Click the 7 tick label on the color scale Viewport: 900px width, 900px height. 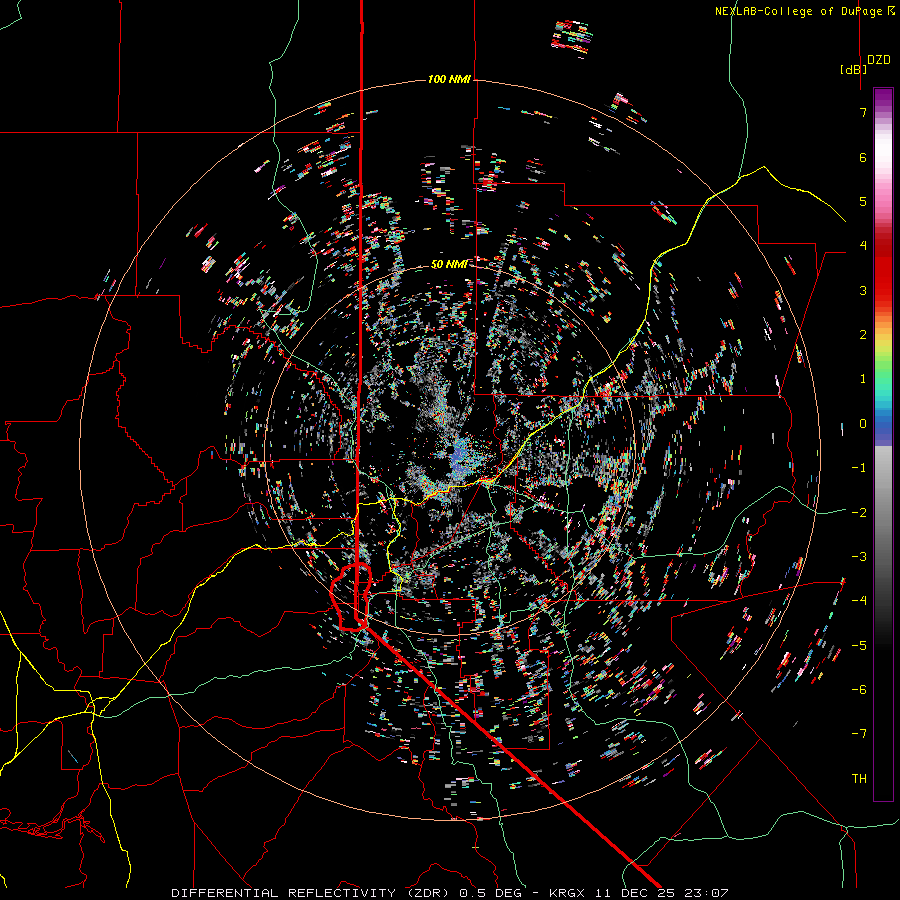[863, 112]
